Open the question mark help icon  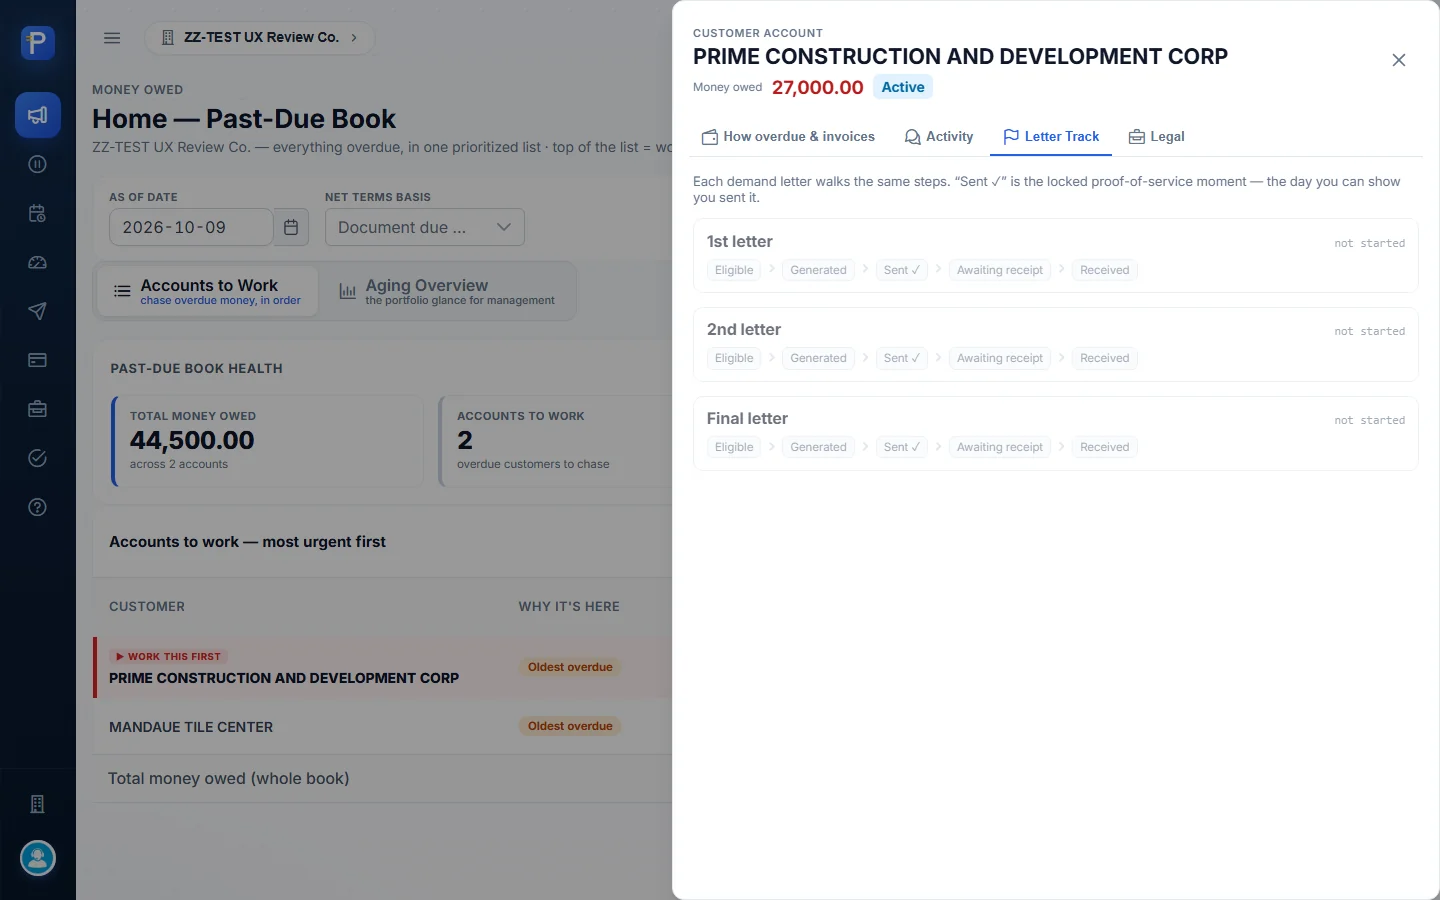point(38,507)
